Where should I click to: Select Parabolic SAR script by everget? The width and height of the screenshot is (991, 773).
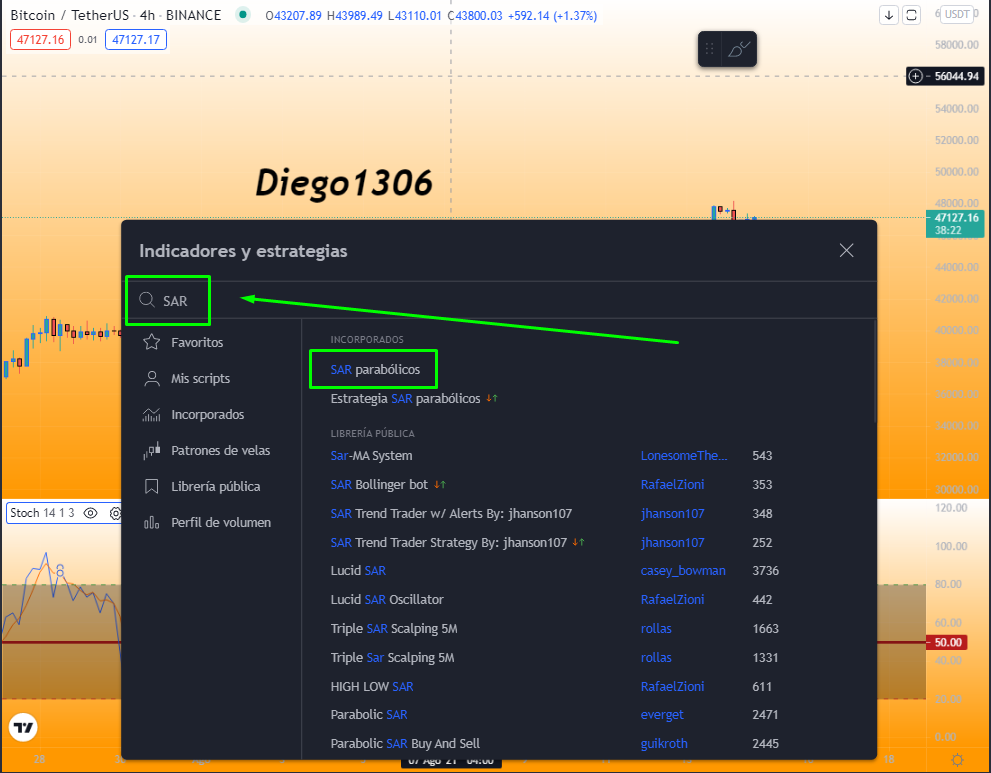[368, 714]
